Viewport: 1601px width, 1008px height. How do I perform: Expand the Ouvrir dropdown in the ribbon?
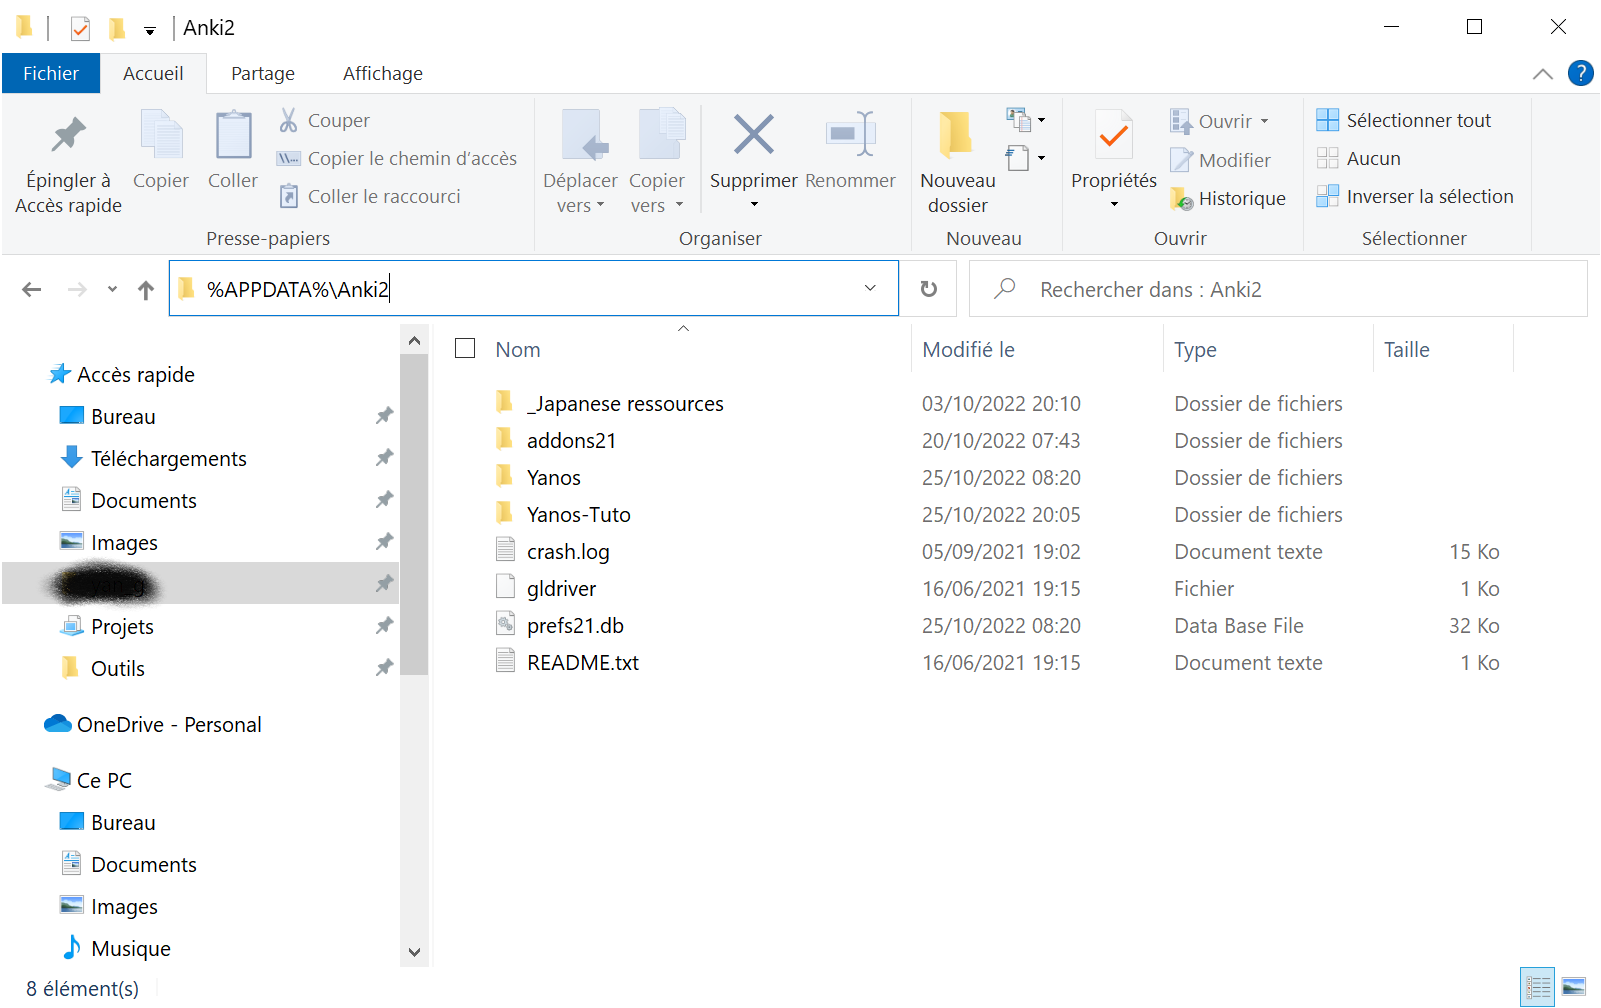point(1266,121)
